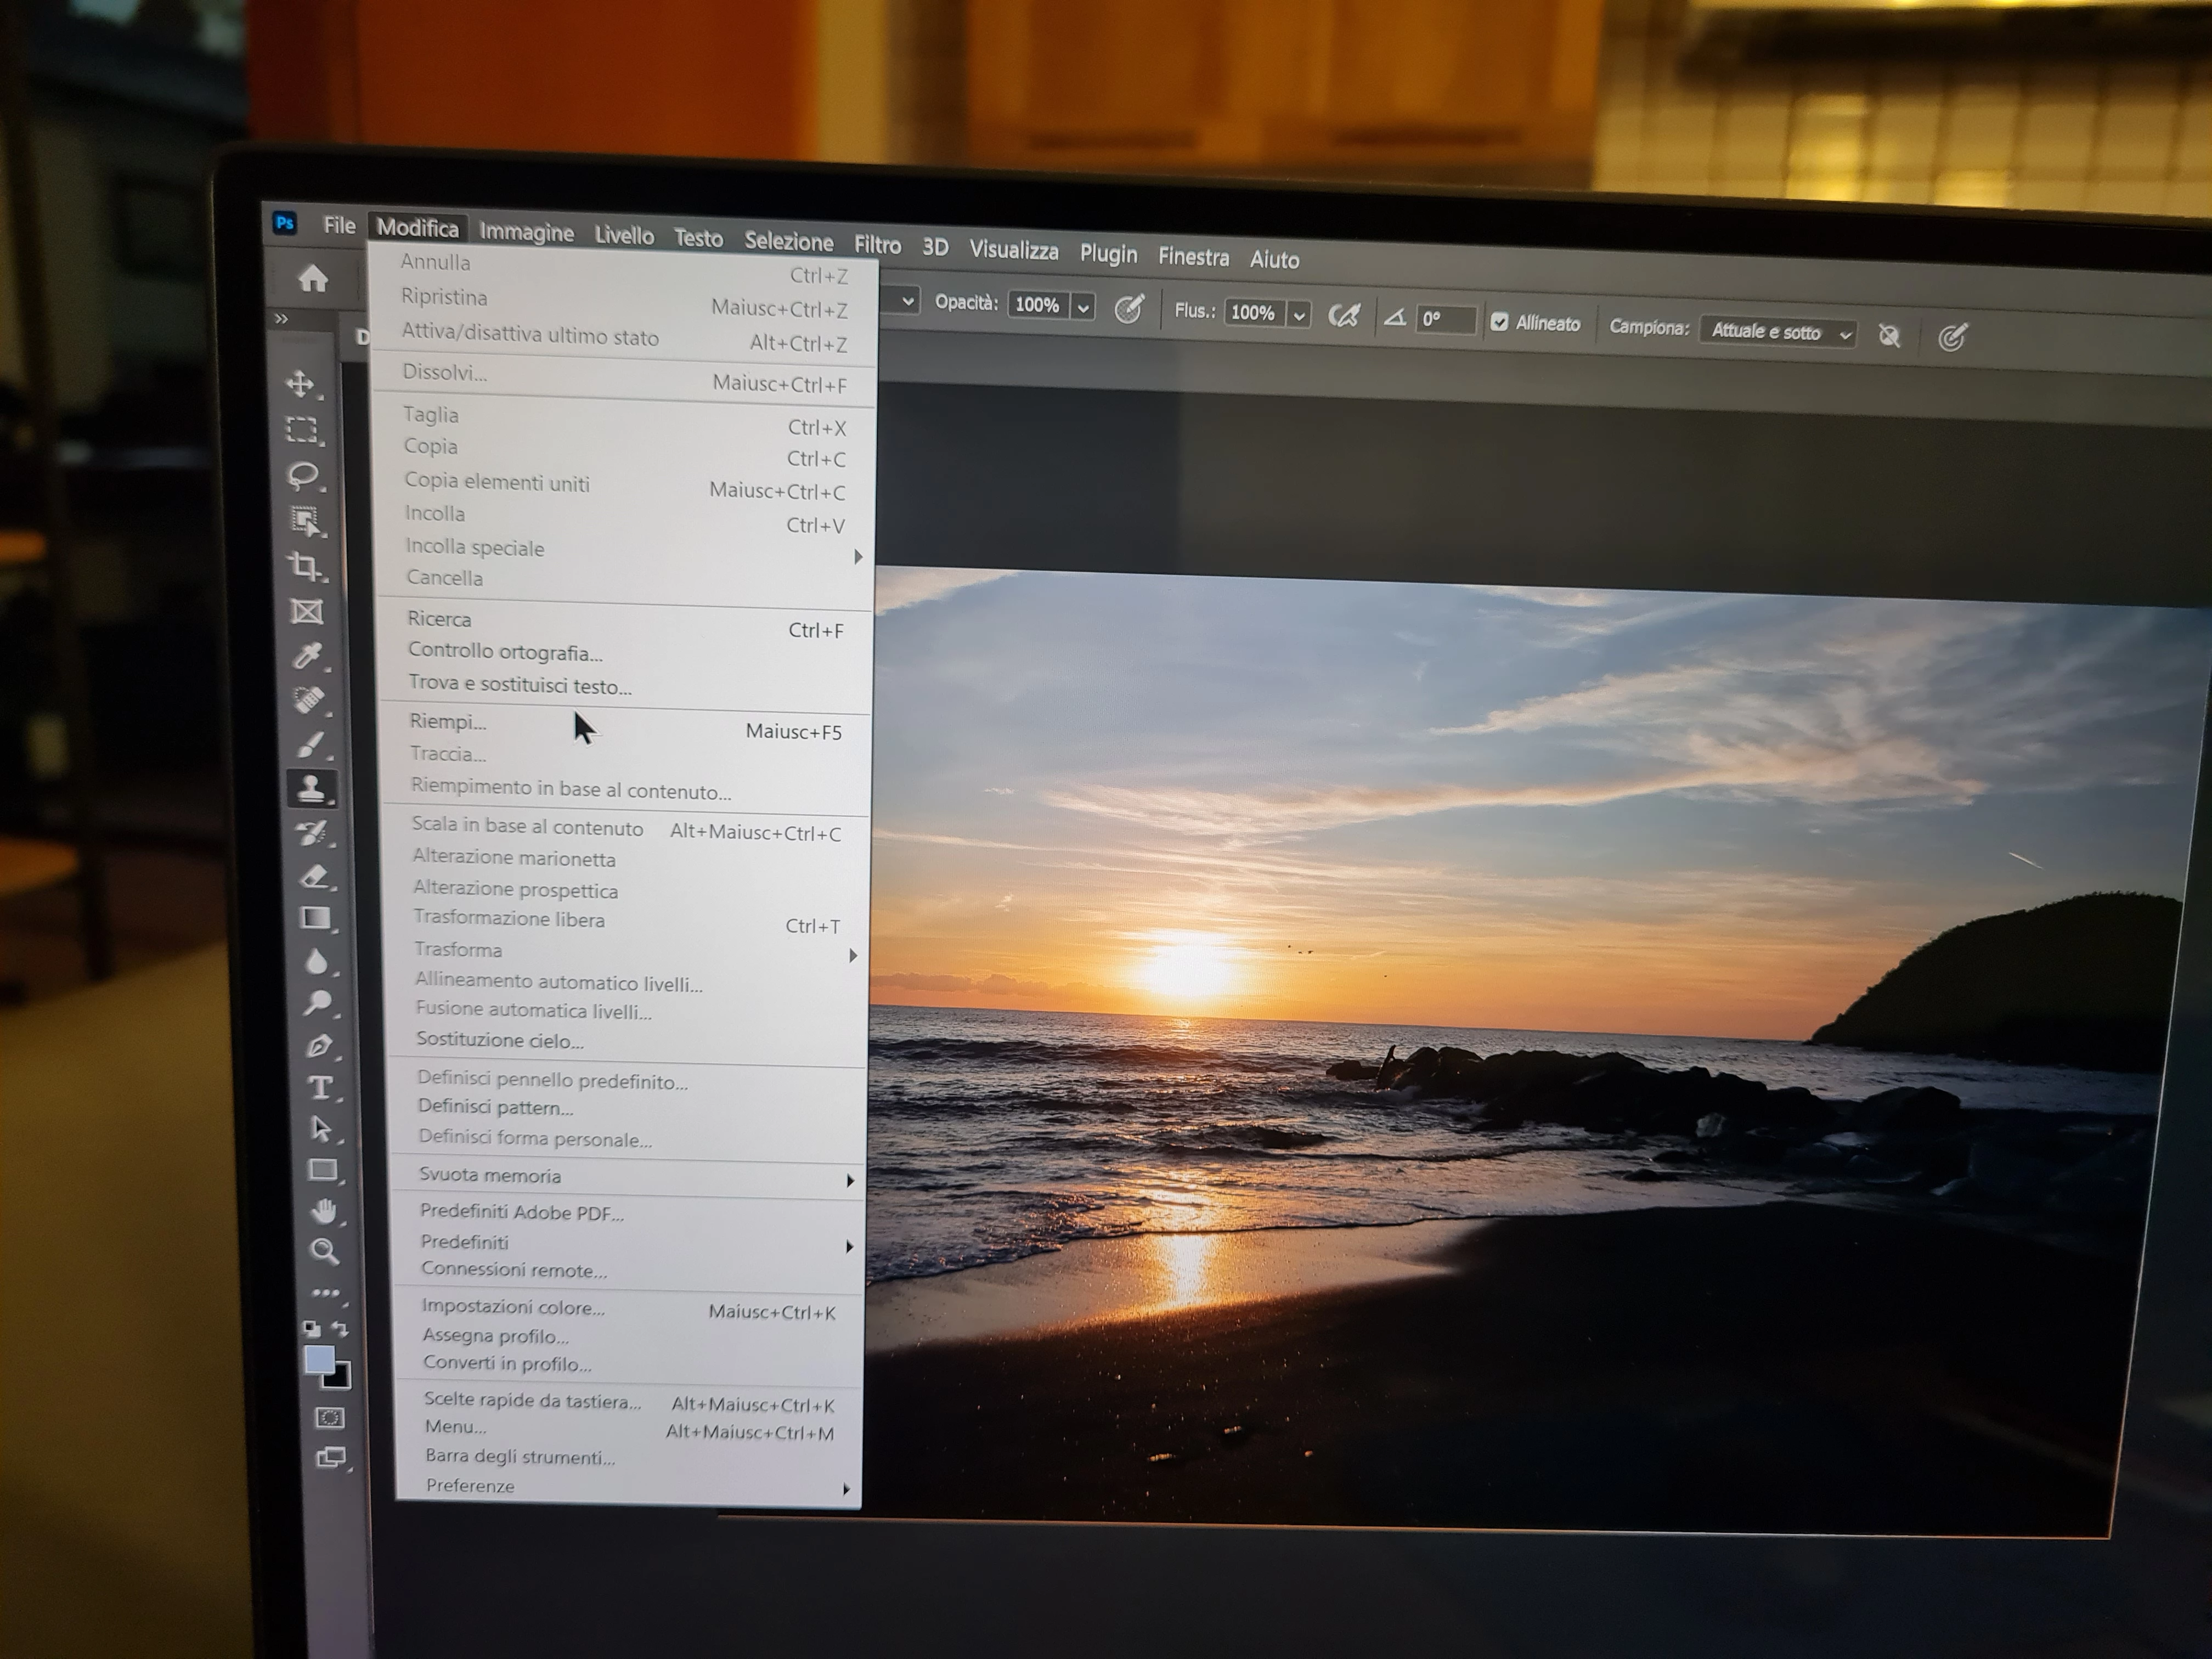Select the Brush tool

311,745
